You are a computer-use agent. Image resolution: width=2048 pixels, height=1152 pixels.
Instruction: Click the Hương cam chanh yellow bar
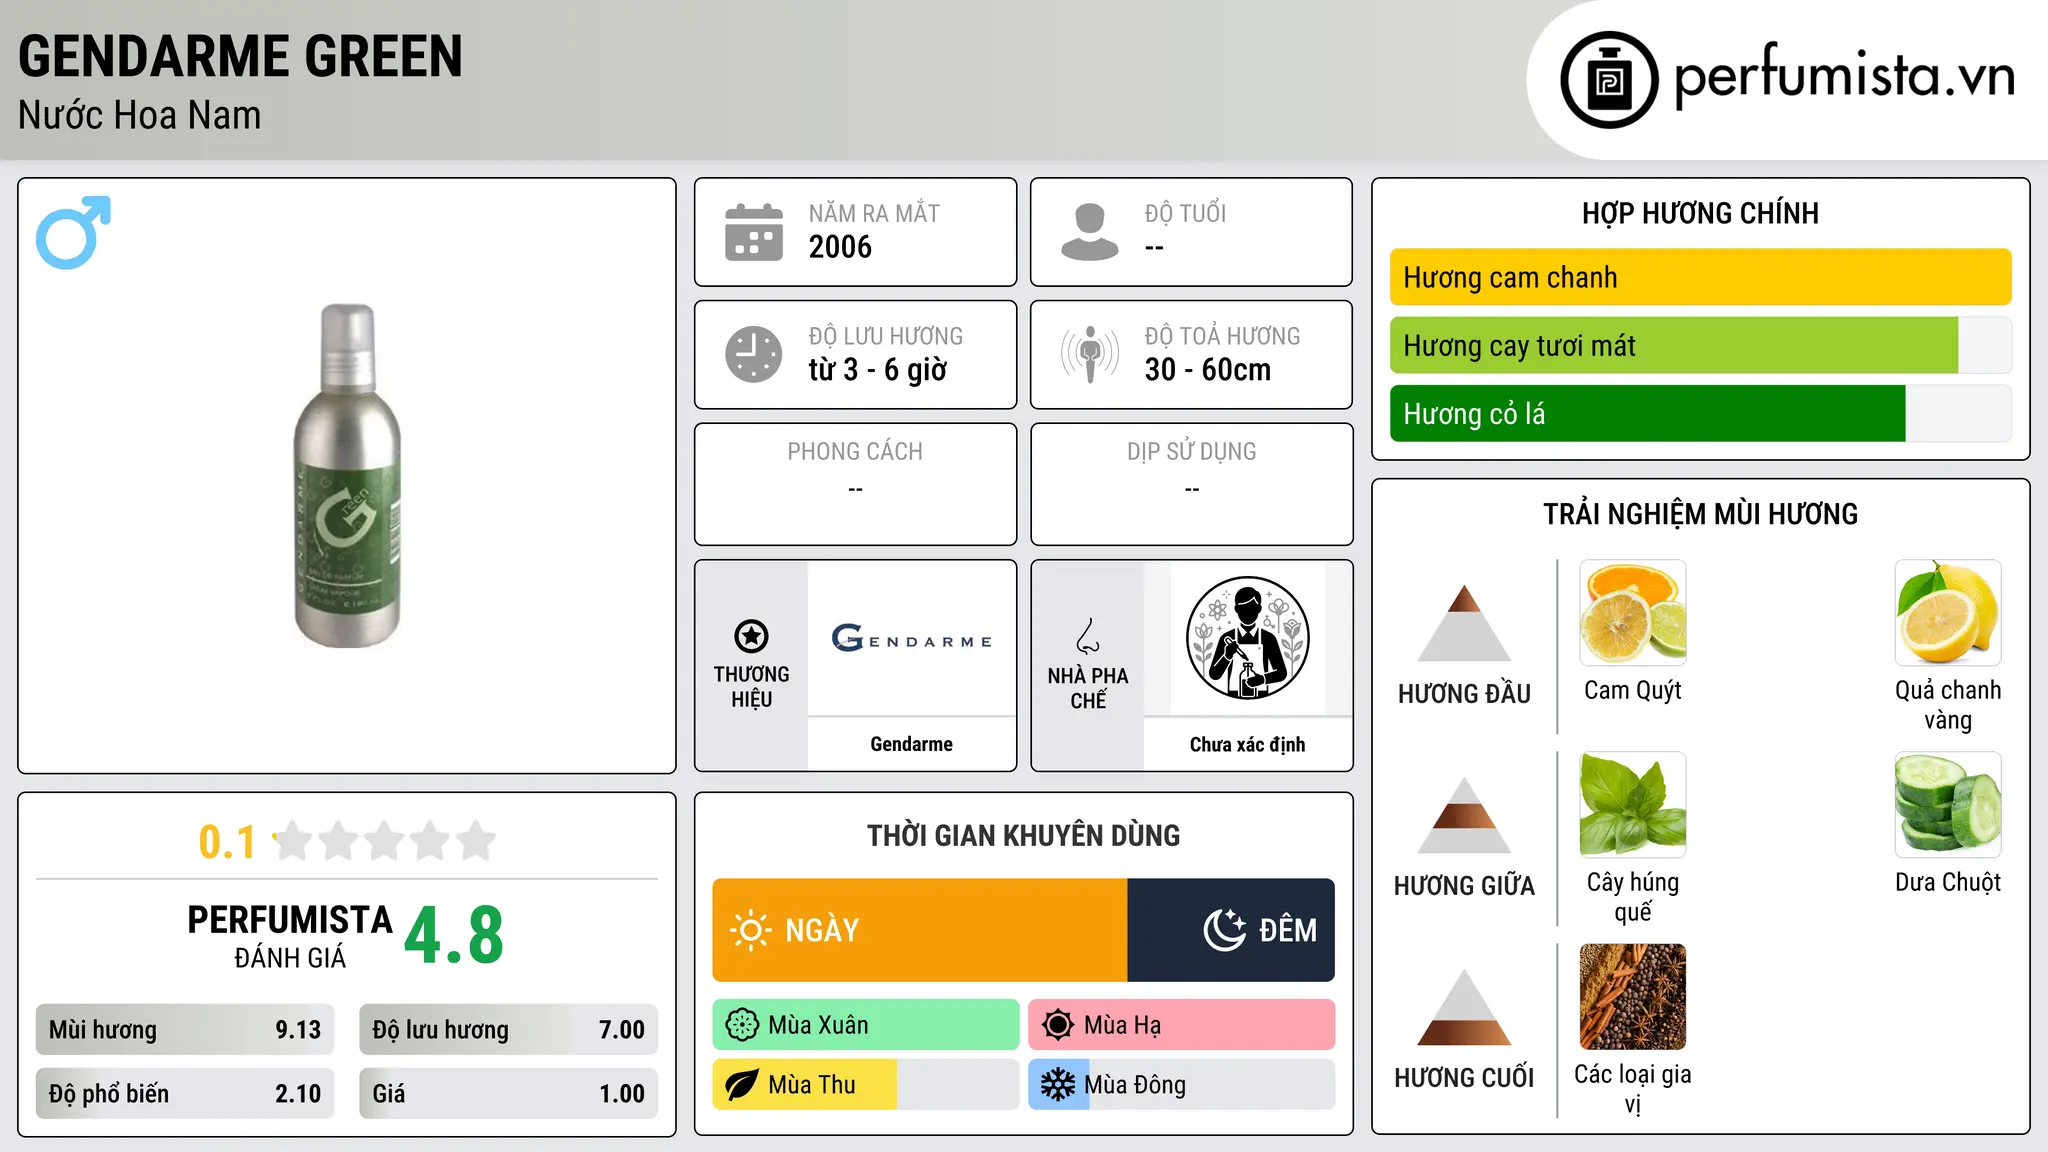click(x=1700, y=277)
